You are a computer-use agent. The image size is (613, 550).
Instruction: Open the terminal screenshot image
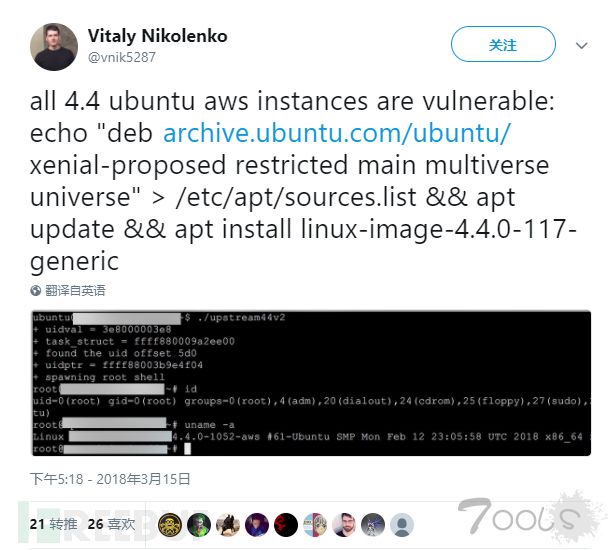[311, 383]
